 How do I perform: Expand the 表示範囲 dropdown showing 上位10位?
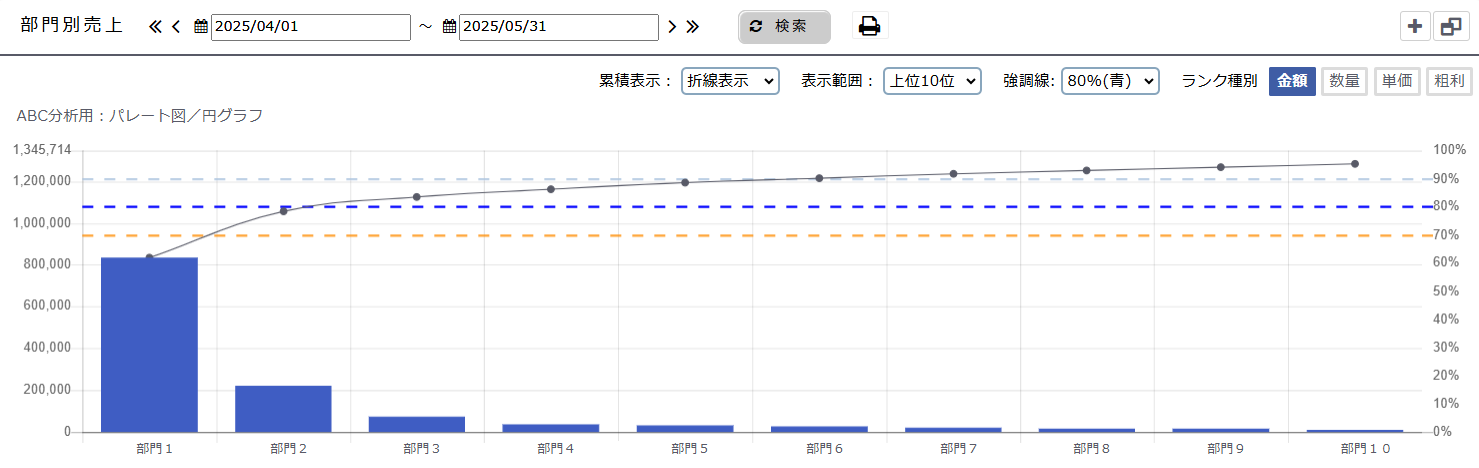[x=932, y=82]
